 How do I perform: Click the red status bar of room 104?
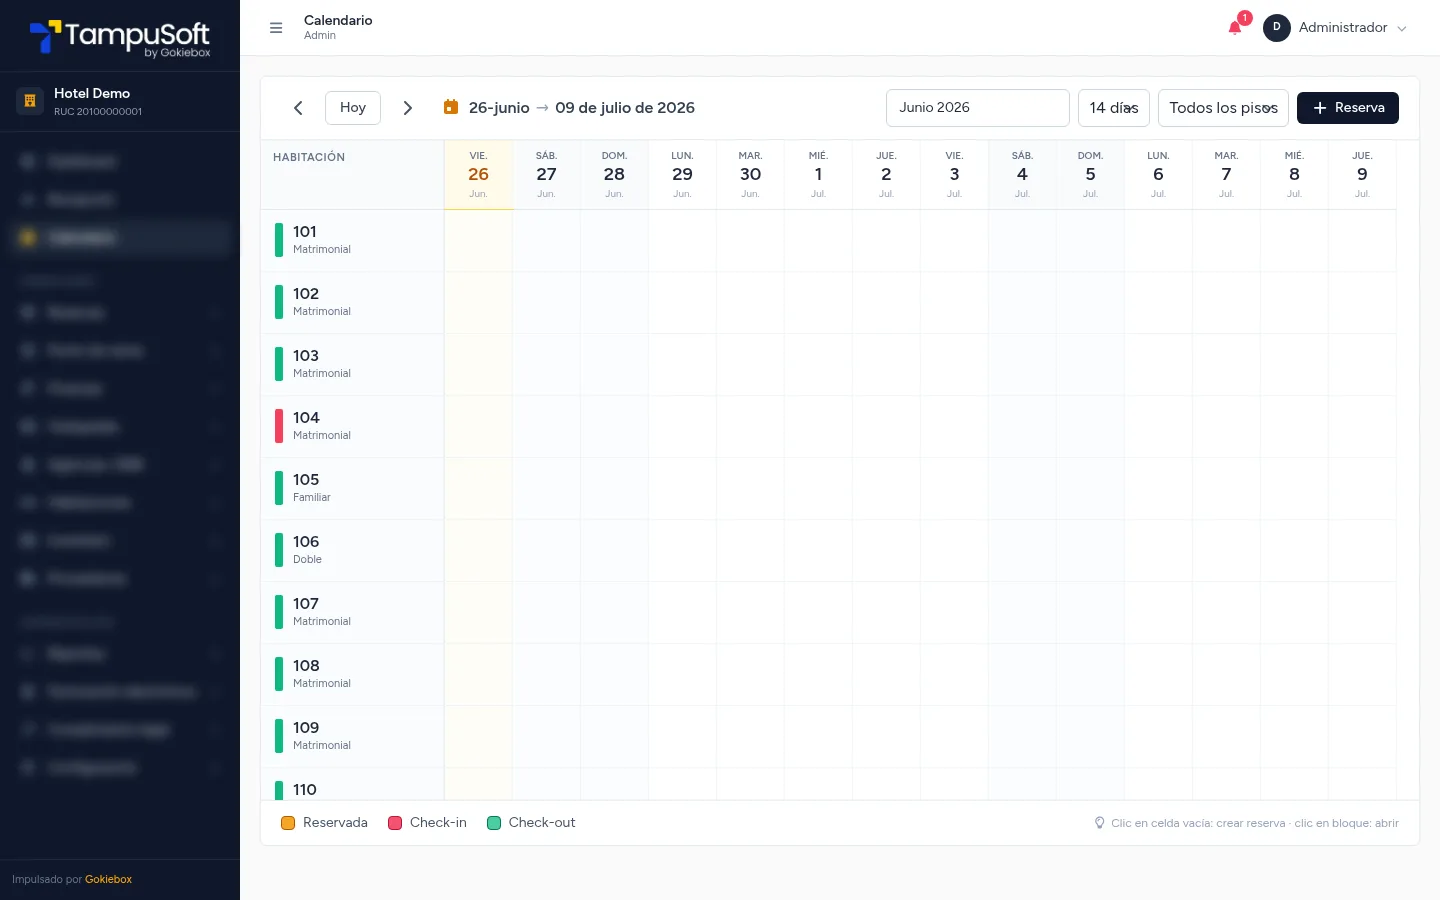tap(279, 426)
